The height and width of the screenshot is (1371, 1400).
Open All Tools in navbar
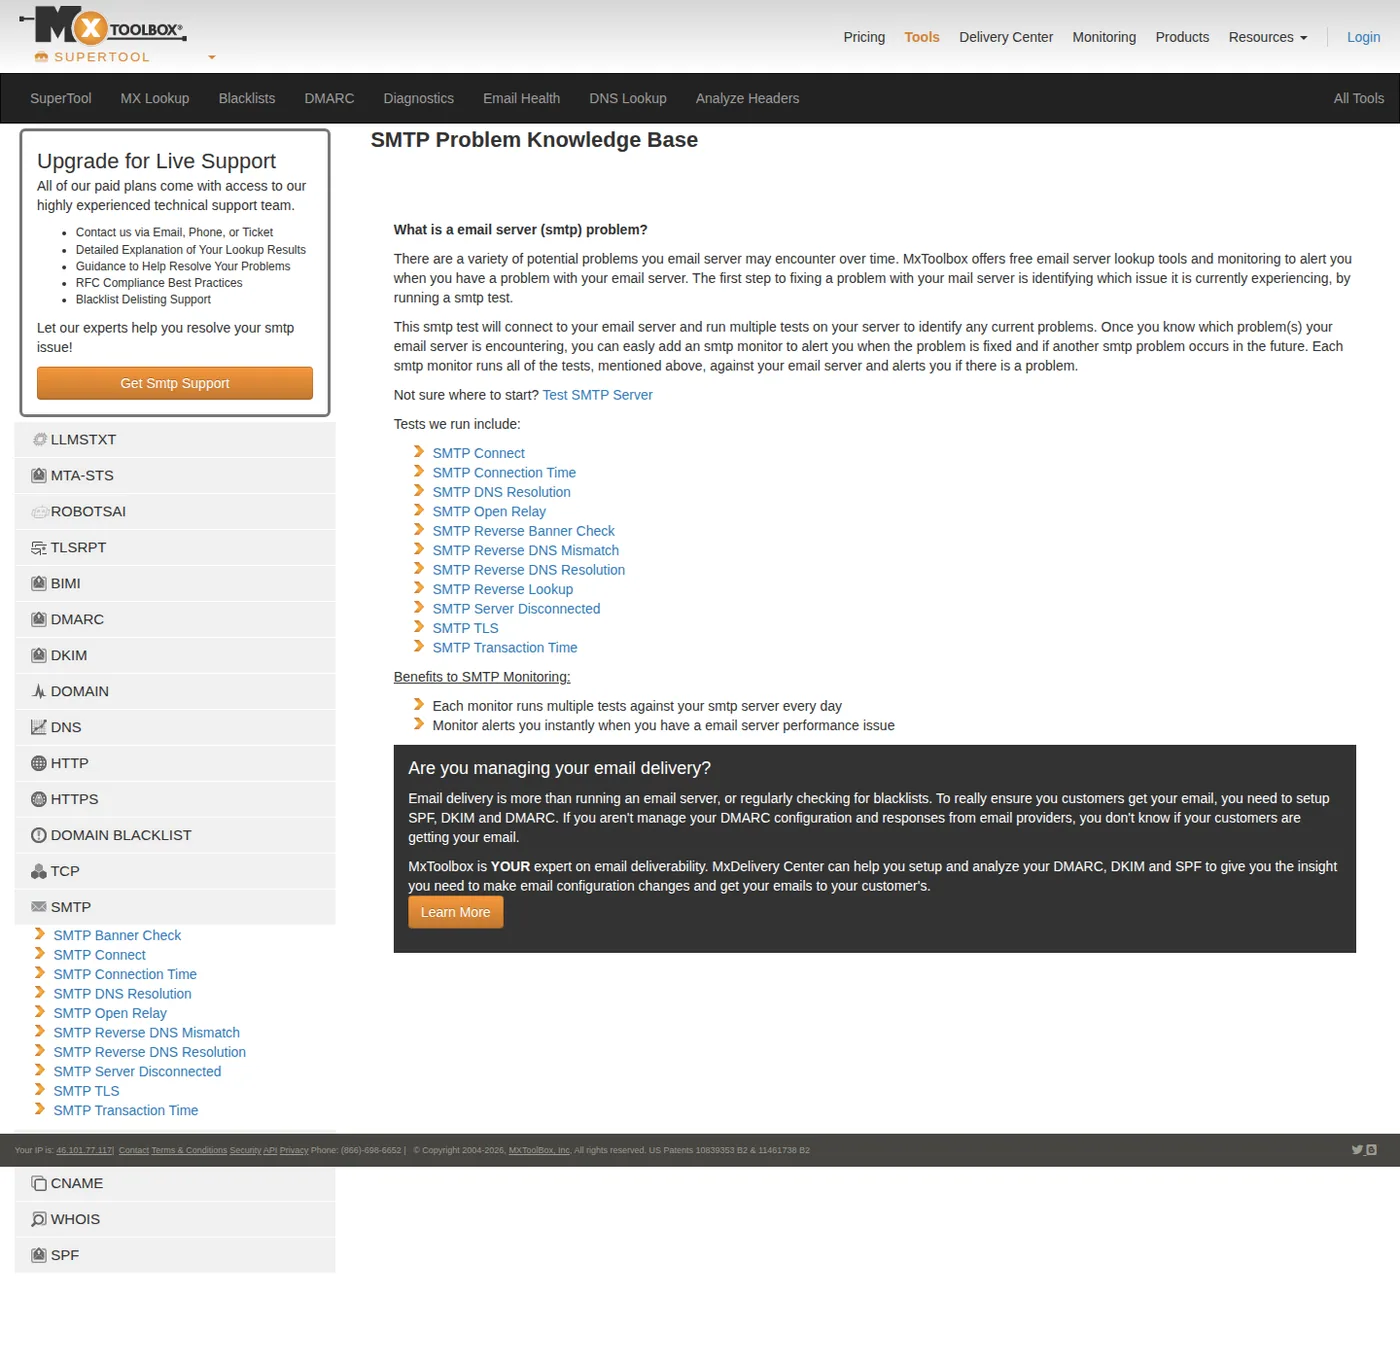coord(1359,98)
